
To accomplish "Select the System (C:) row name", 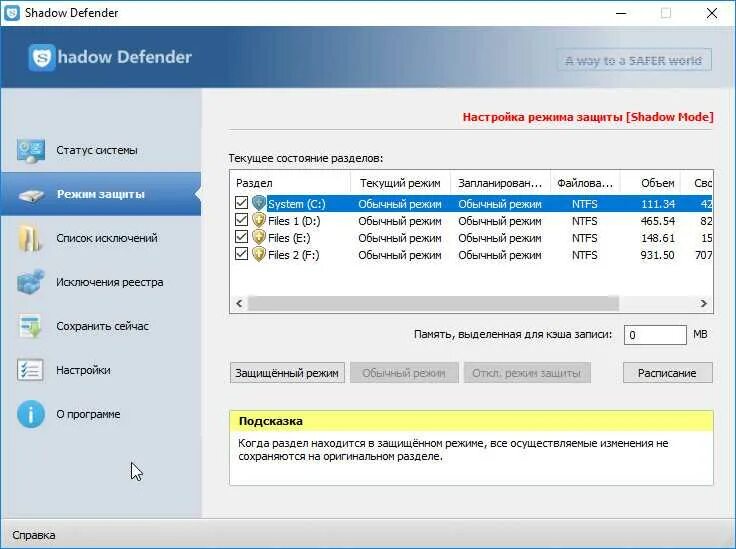I will coord(297,204).
